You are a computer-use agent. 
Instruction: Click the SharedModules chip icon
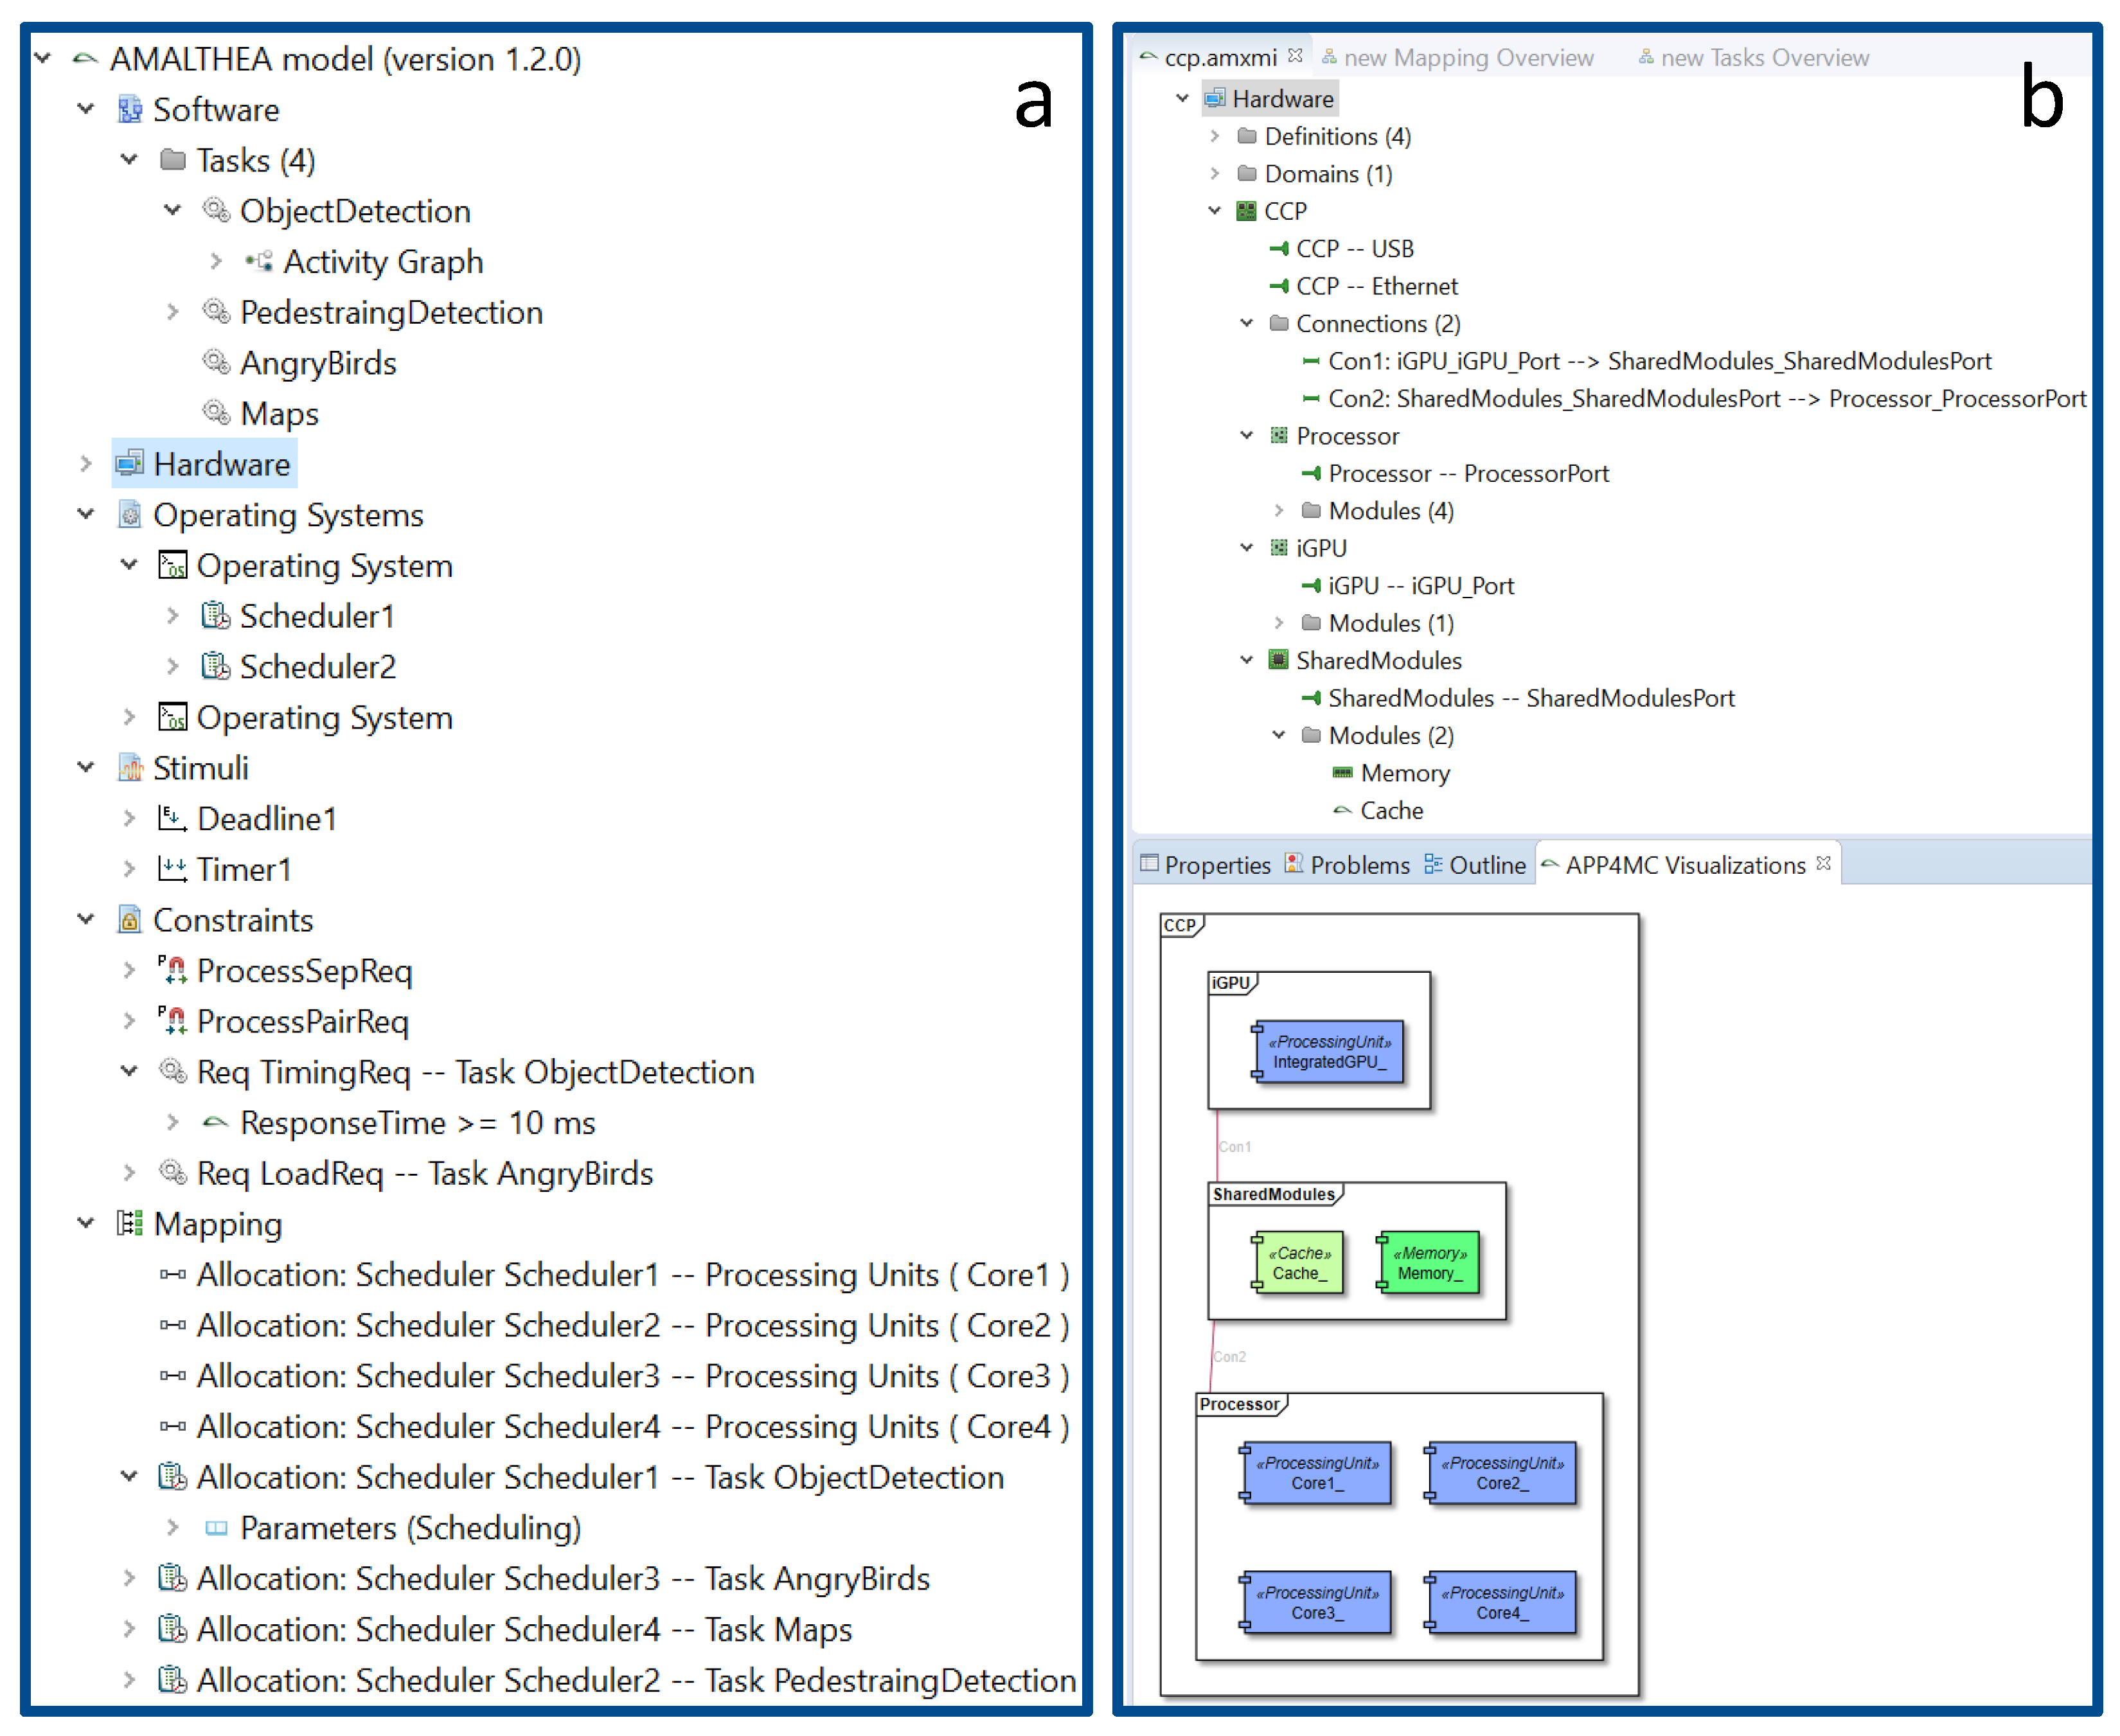pos(1278,660)
